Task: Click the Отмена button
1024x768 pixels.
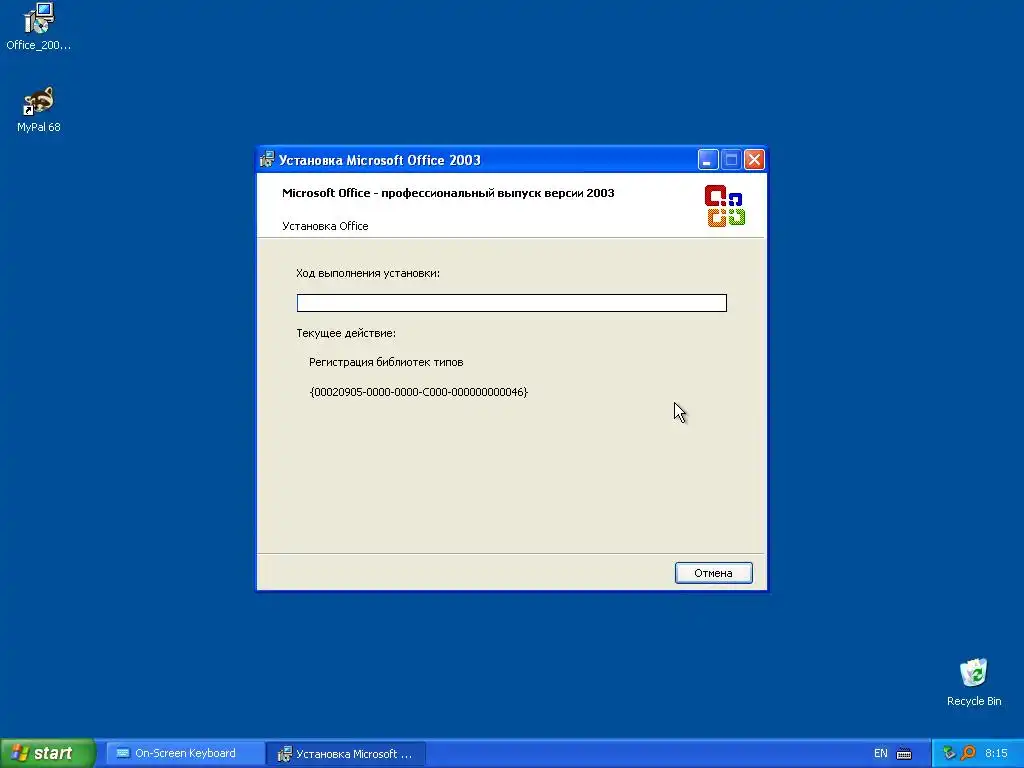Action: (x=713, y=573)
